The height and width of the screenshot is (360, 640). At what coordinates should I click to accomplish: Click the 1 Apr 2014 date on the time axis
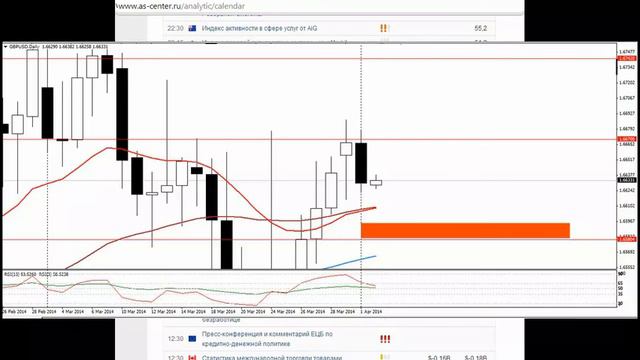click(371, 311)
